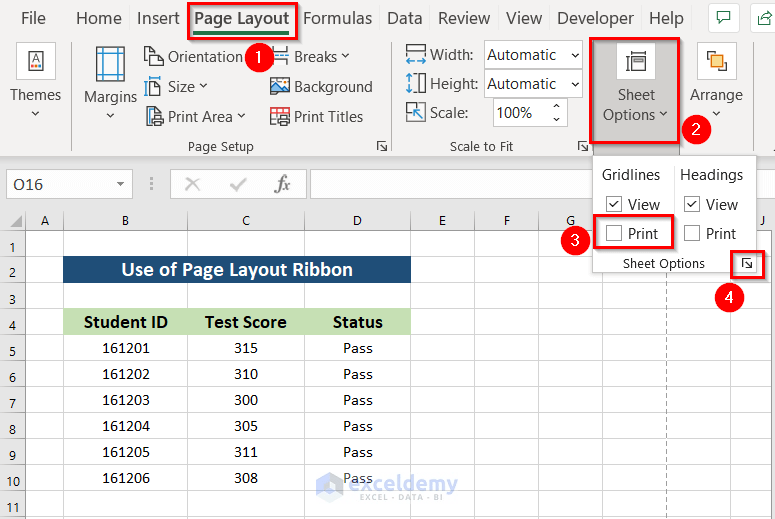775x519 pixels.
Task: Switch to the Developer tab
Action: click(x=595, y=18)
